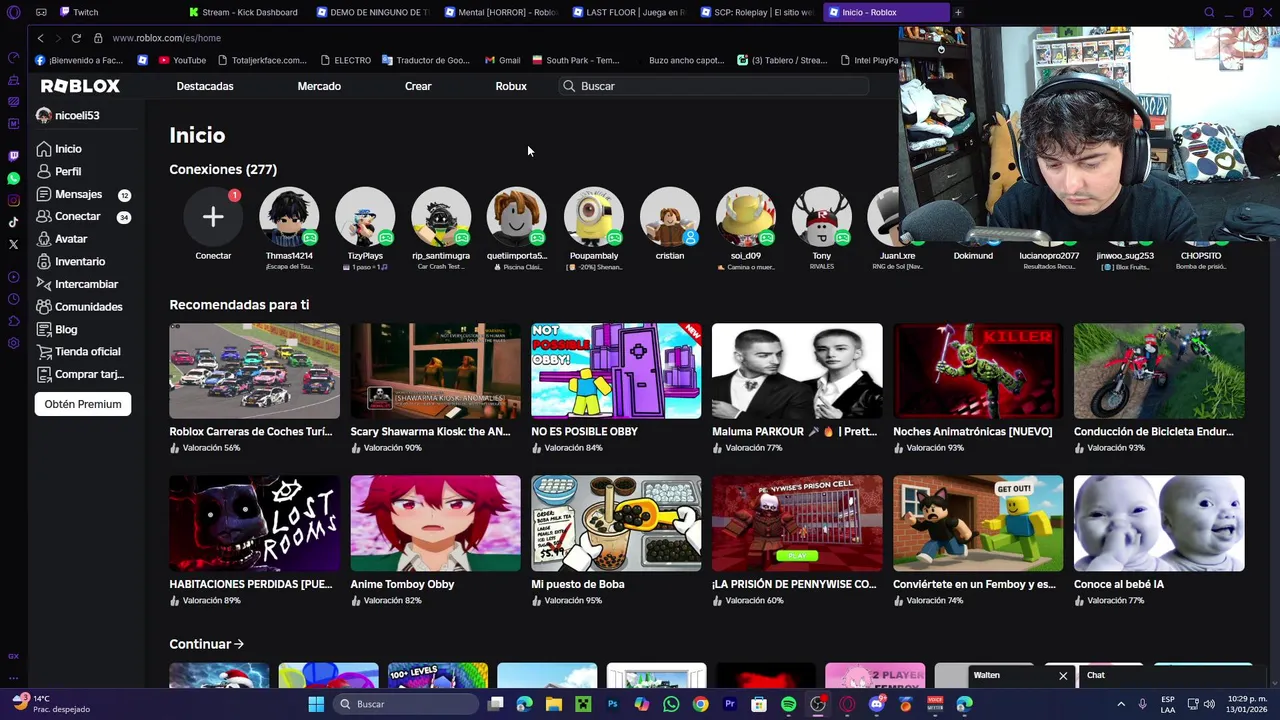The height and width of the screenshot is (720, 1280).
Task: Open Robux in top navigation
Action: 511,86
